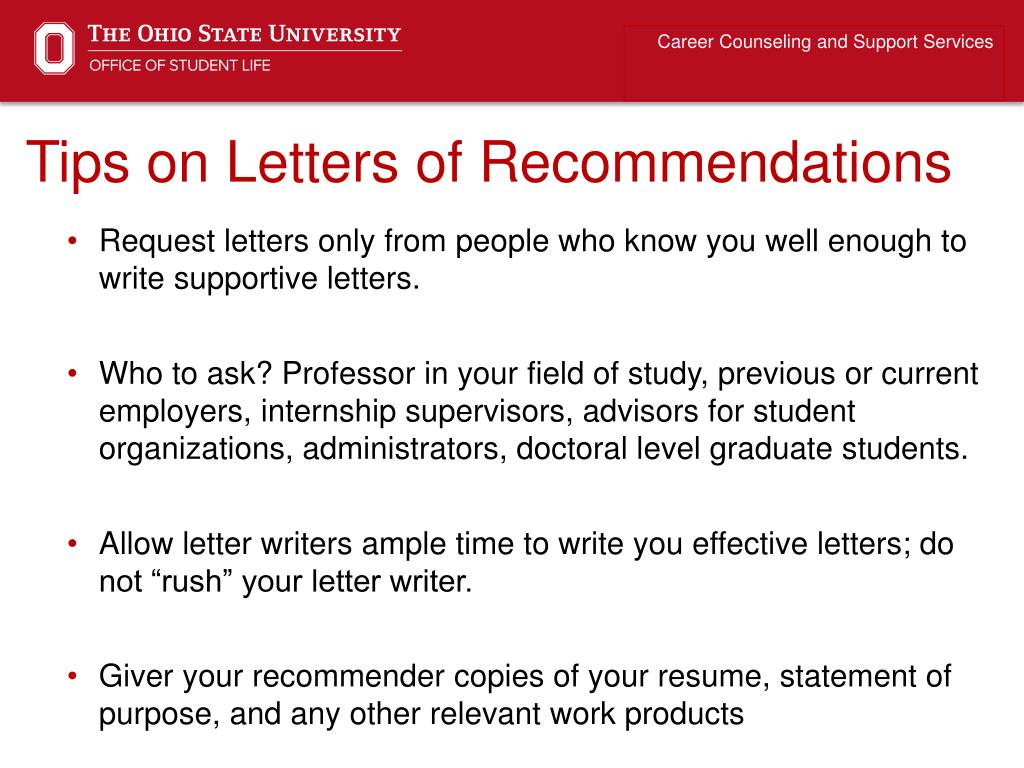Click the bullet beside Who to ask

[72, 374]
